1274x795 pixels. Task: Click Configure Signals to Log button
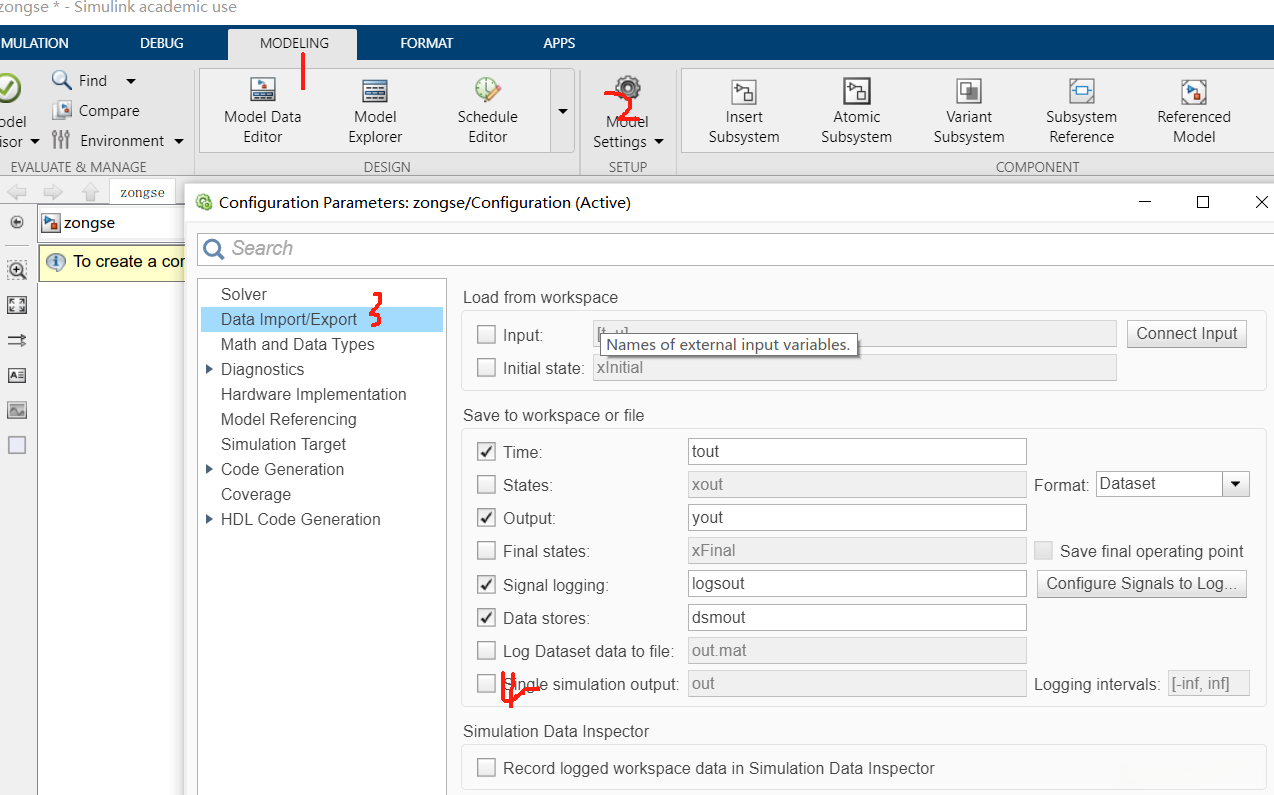(1141, 583)
